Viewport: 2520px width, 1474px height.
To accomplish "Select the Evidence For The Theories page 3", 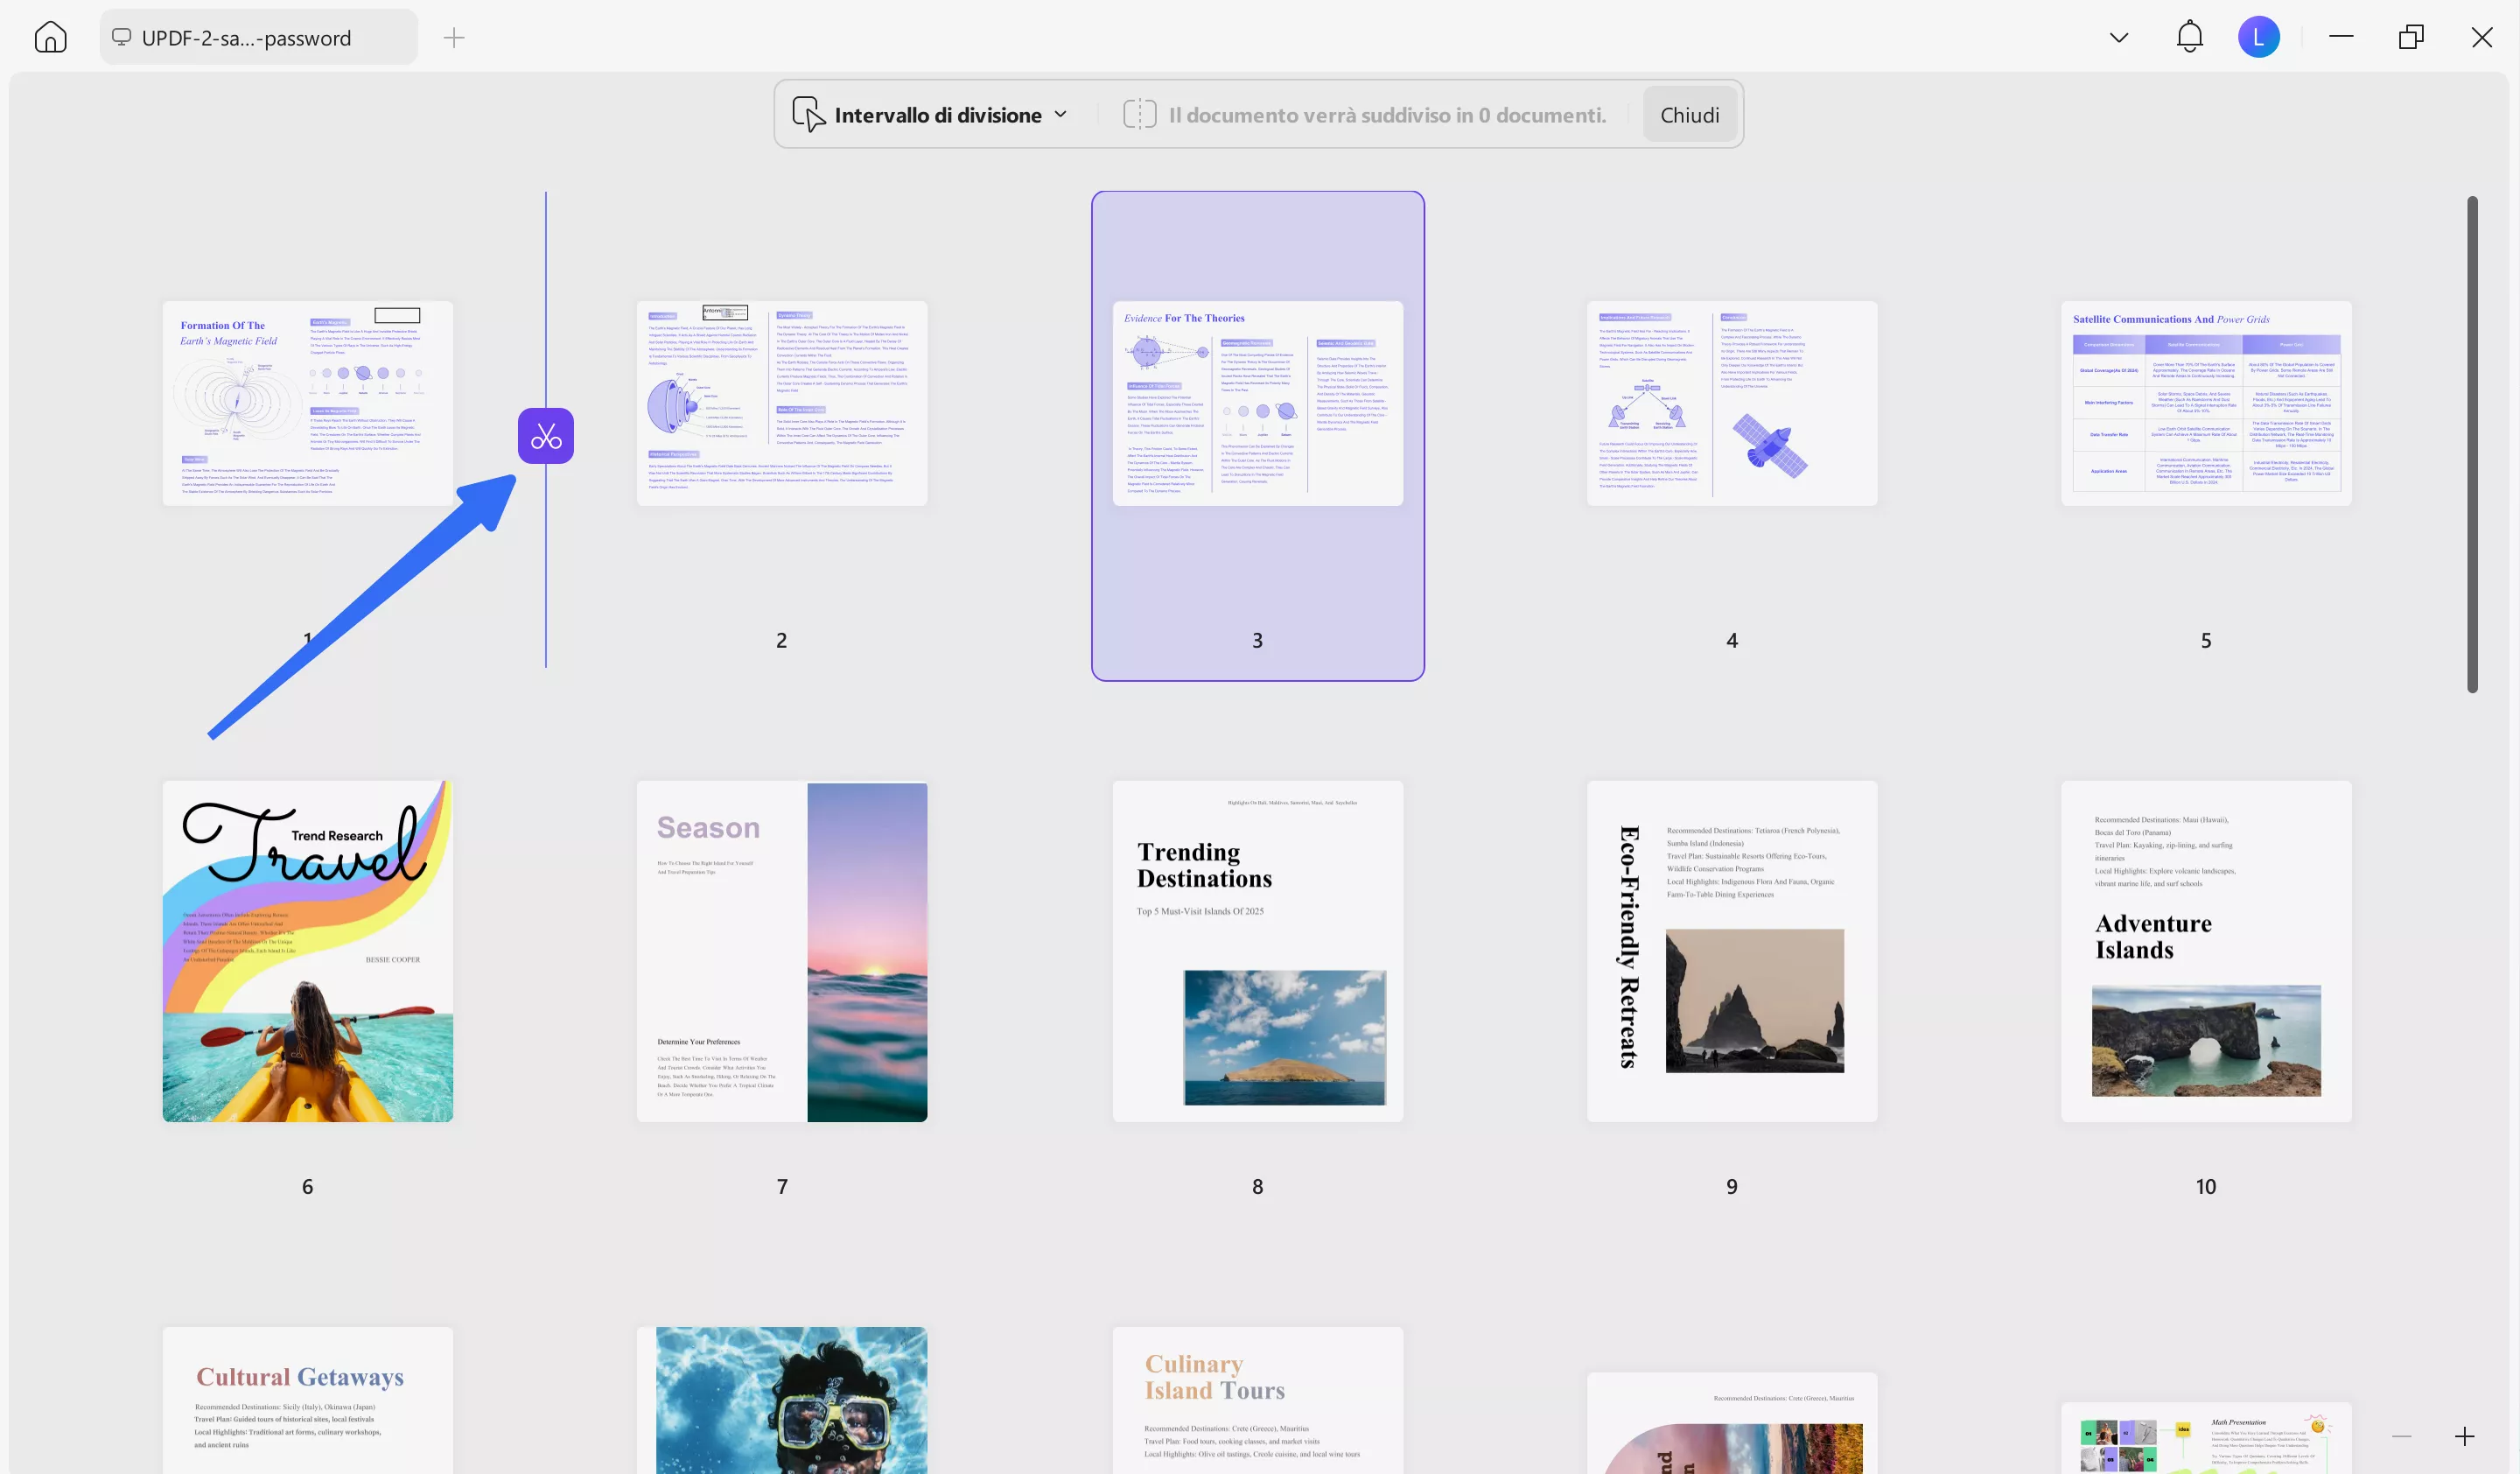I will coord(1257,404).
